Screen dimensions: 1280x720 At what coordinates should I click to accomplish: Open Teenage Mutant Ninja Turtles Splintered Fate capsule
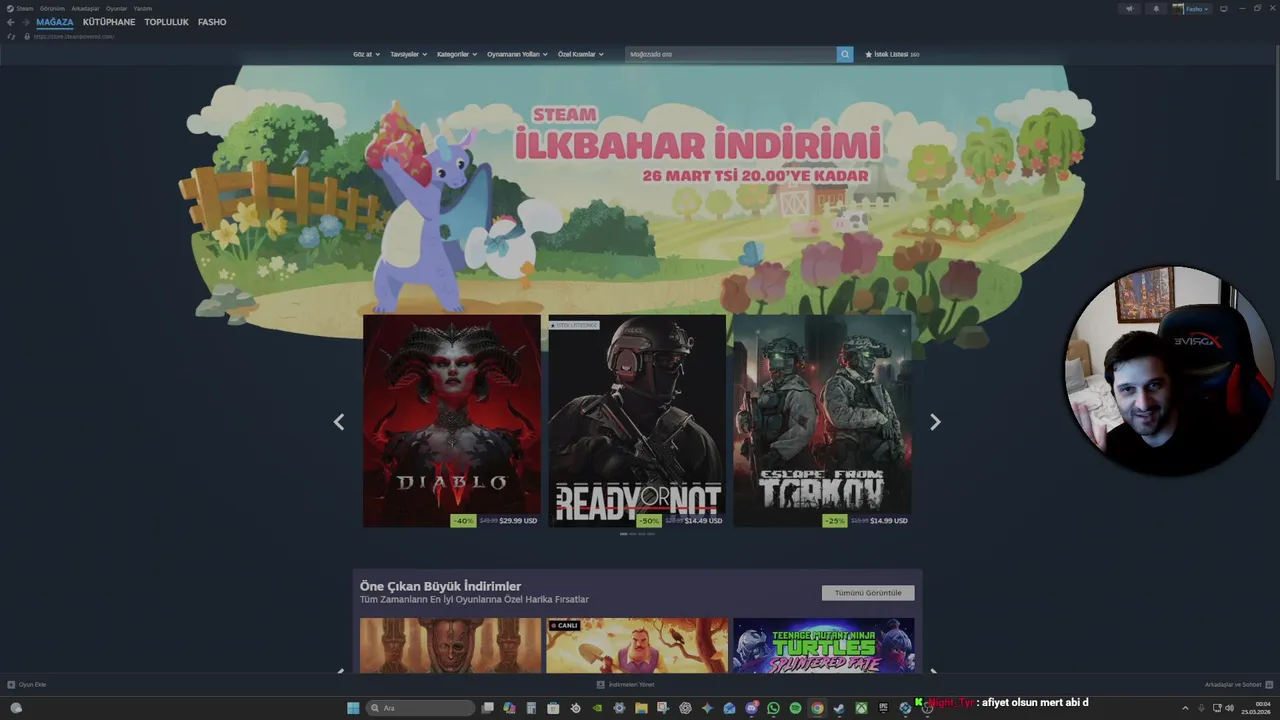[823, 645]
